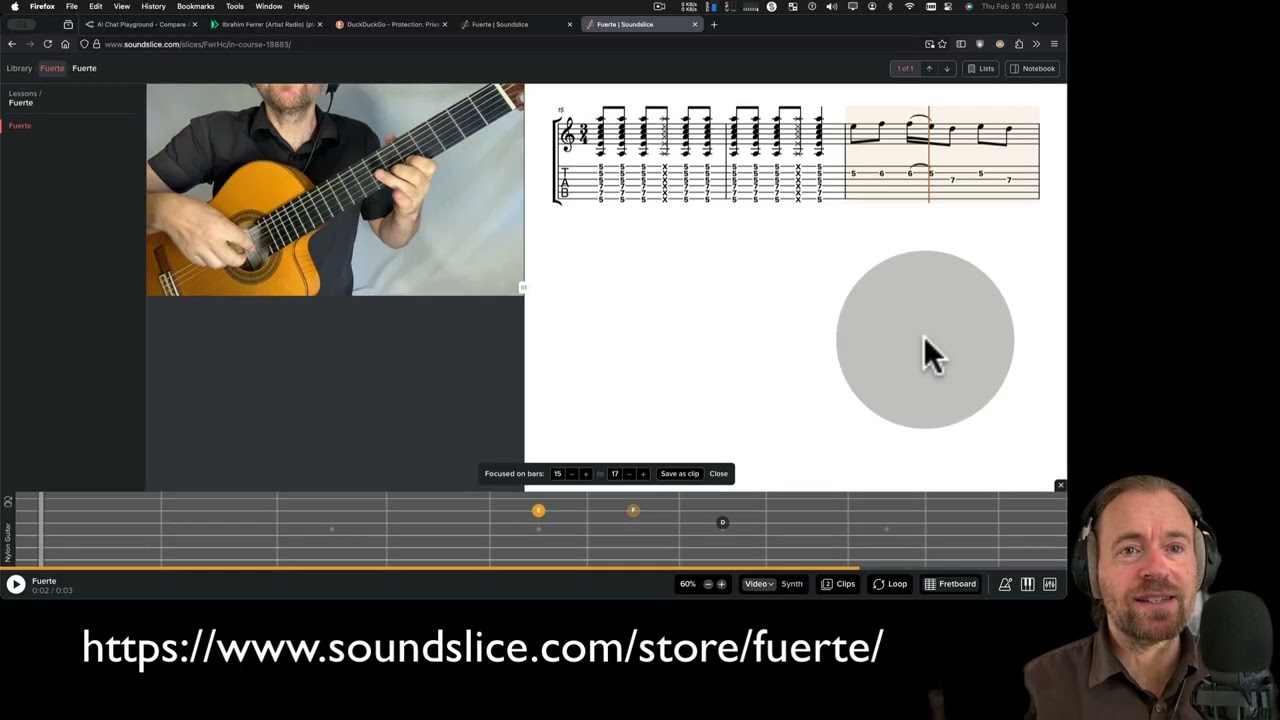The image size is (1280, 720).
Task: Go back in browser history
Action: [12, 44]
